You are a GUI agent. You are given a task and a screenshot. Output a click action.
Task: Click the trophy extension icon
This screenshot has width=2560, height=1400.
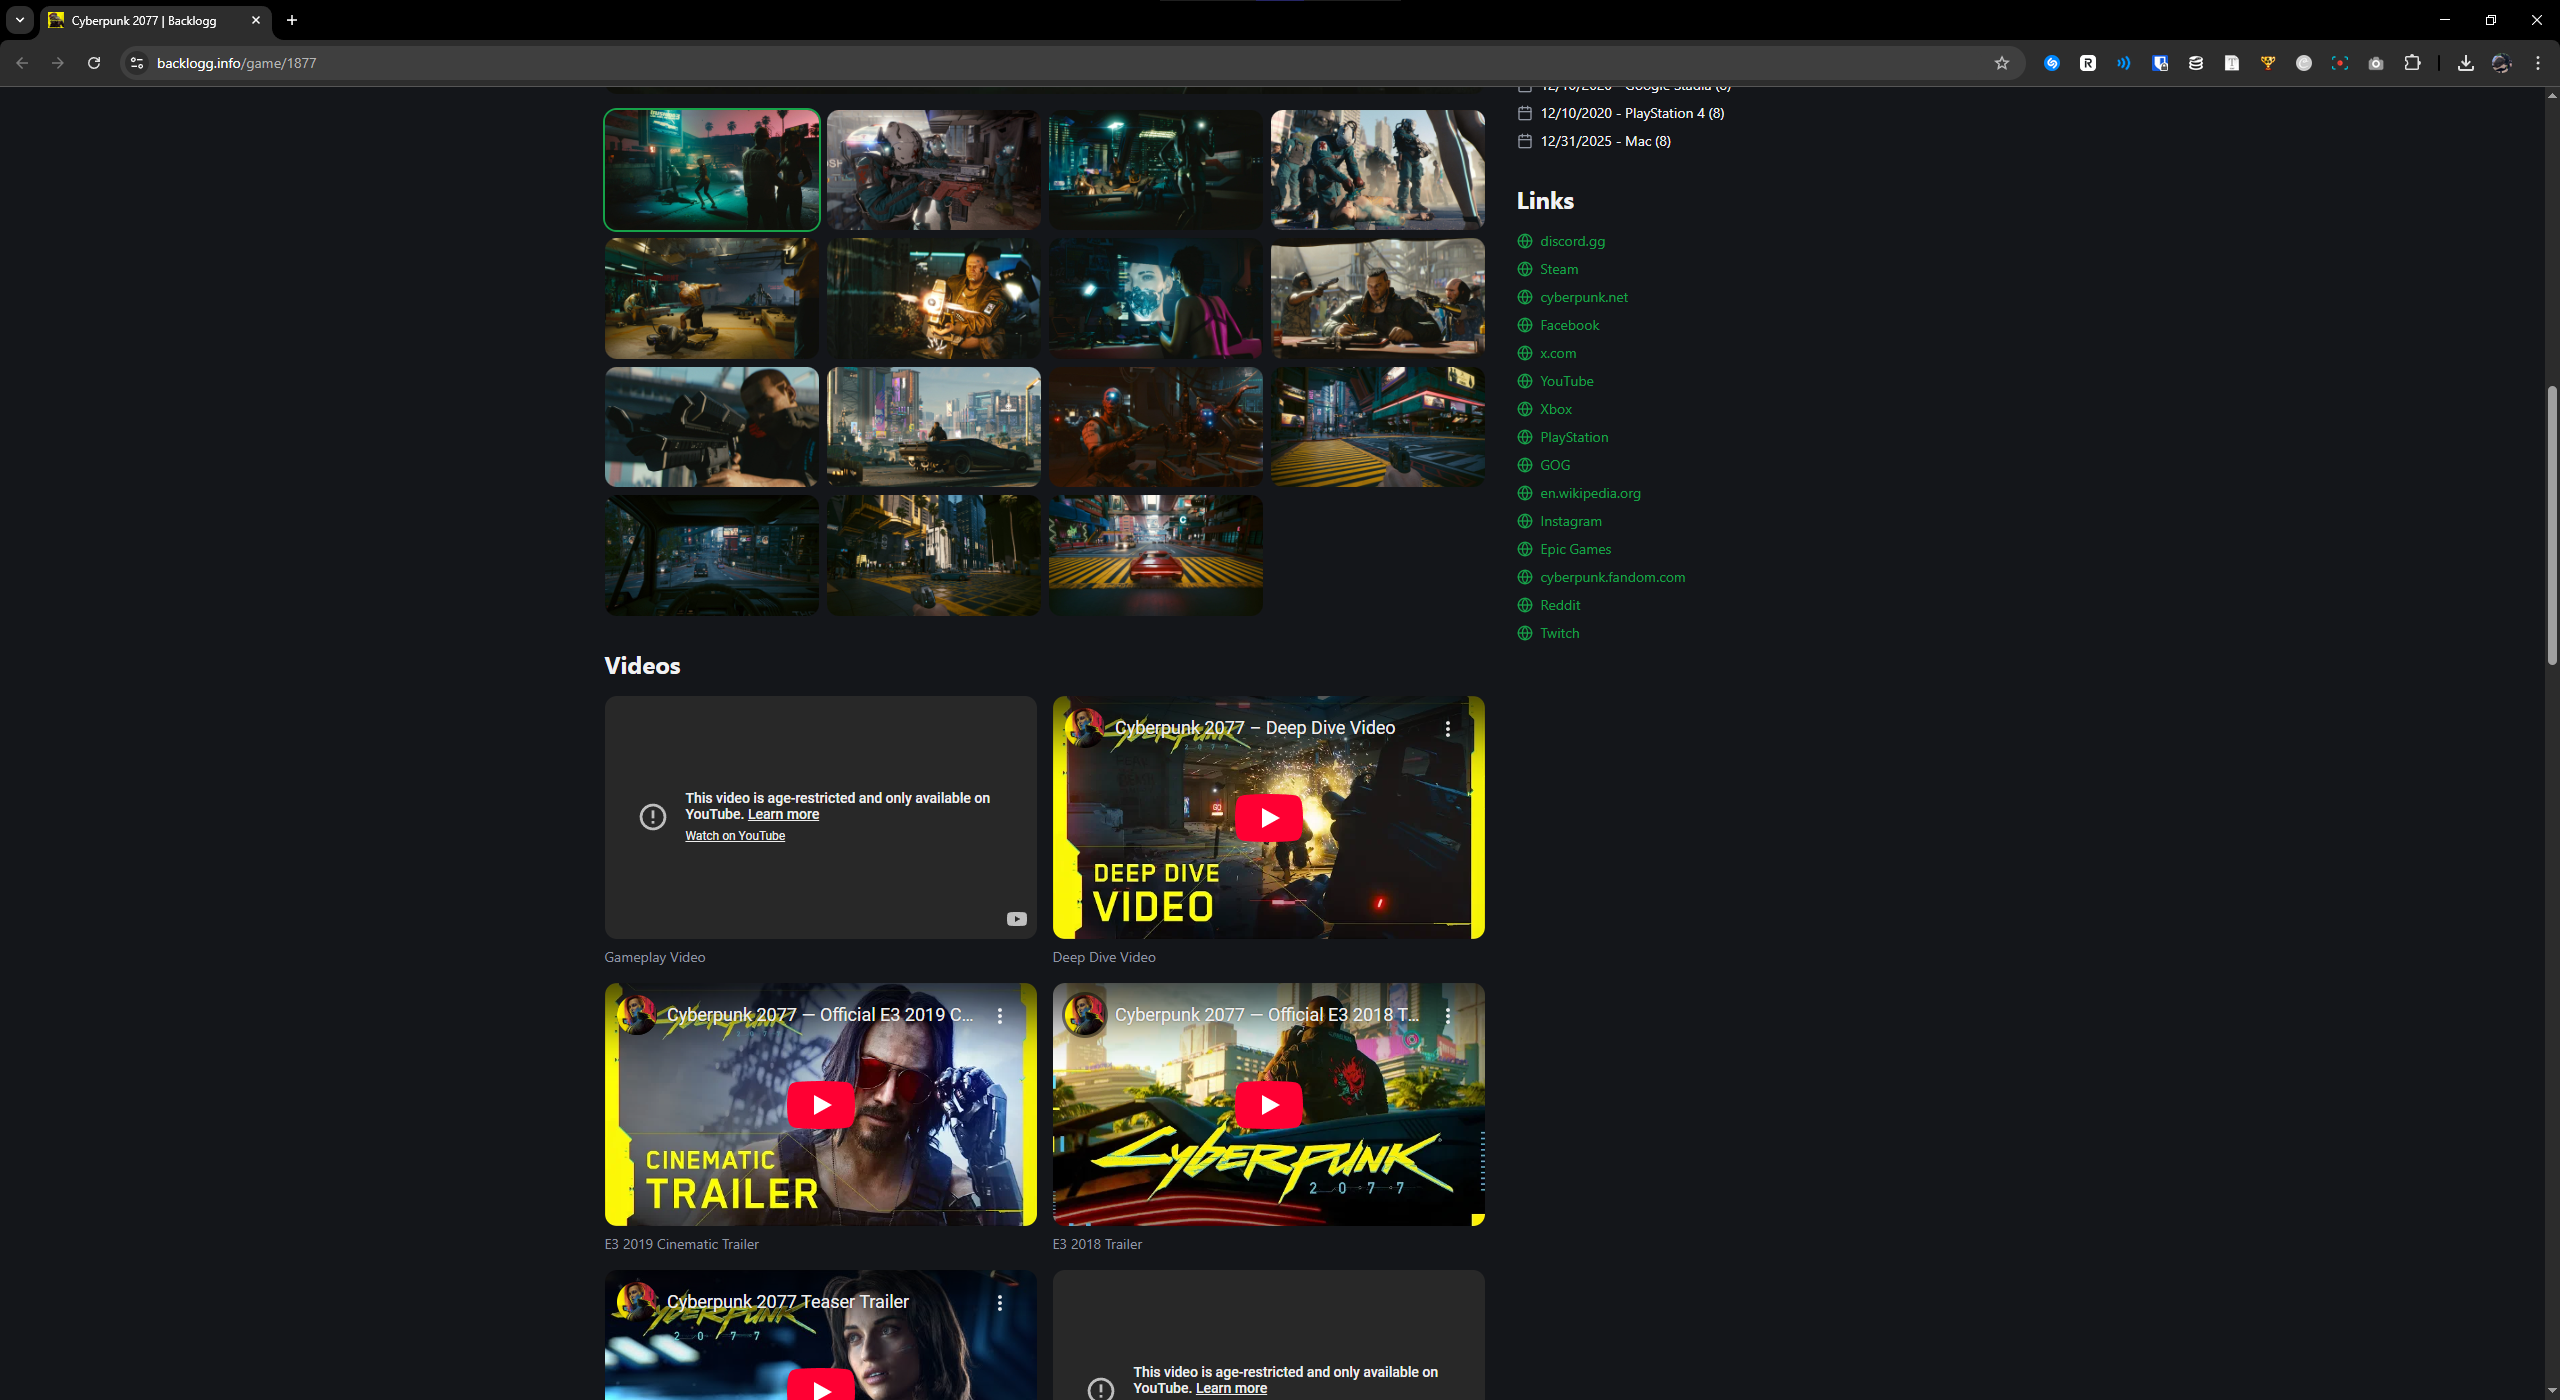[x=2268, y=63]
